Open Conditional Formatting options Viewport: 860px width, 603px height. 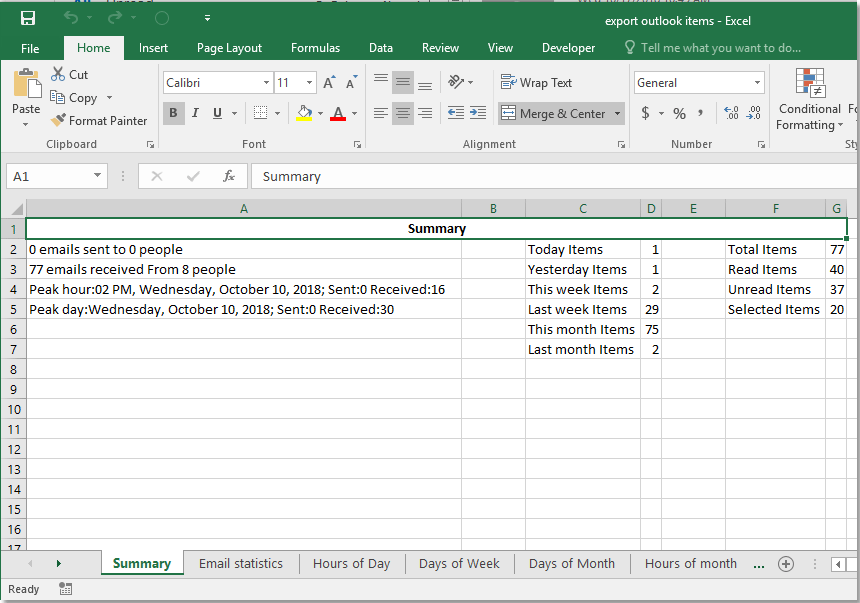coord(808,98)
